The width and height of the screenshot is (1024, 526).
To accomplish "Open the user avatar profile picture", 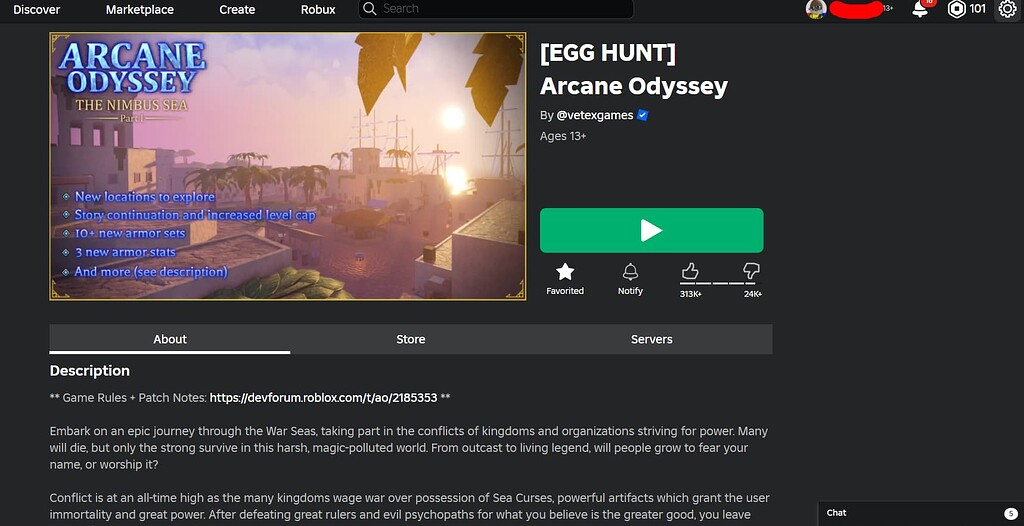I will tap(816, 9).
